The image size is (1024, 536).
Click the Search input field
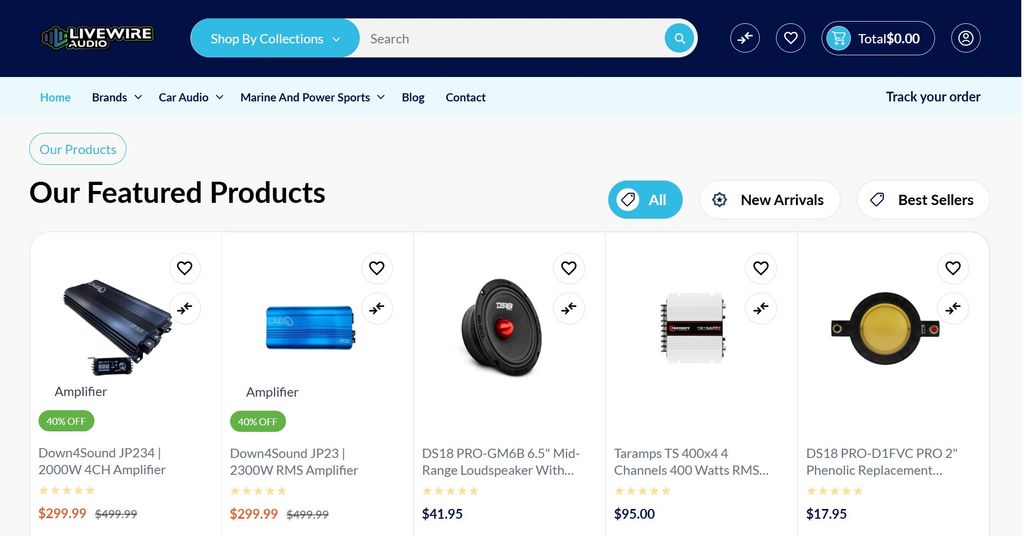click(510, 39)
